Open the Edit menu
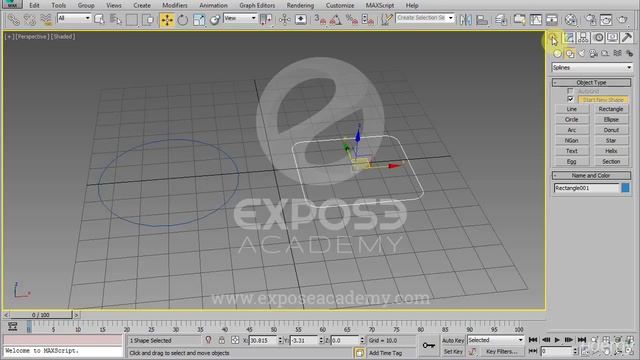 coord(34,5)
